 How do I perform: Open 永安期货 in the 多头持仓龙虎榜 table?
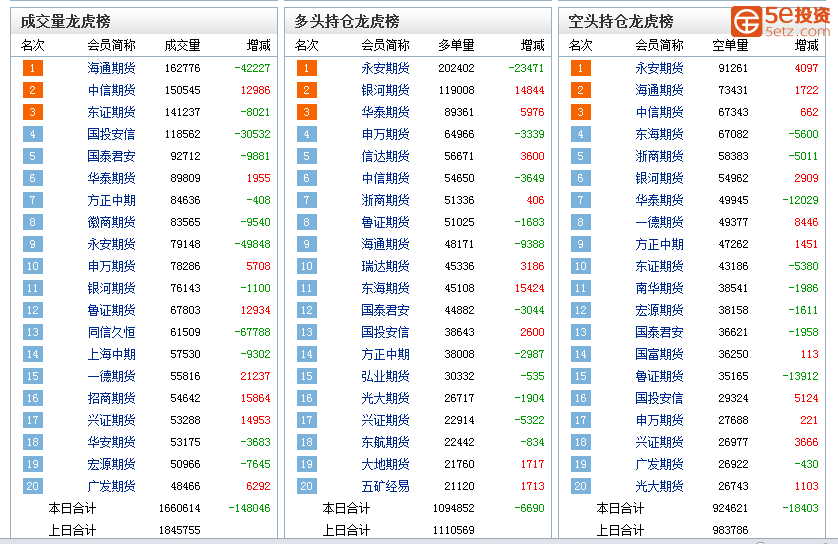click(385, 68)
